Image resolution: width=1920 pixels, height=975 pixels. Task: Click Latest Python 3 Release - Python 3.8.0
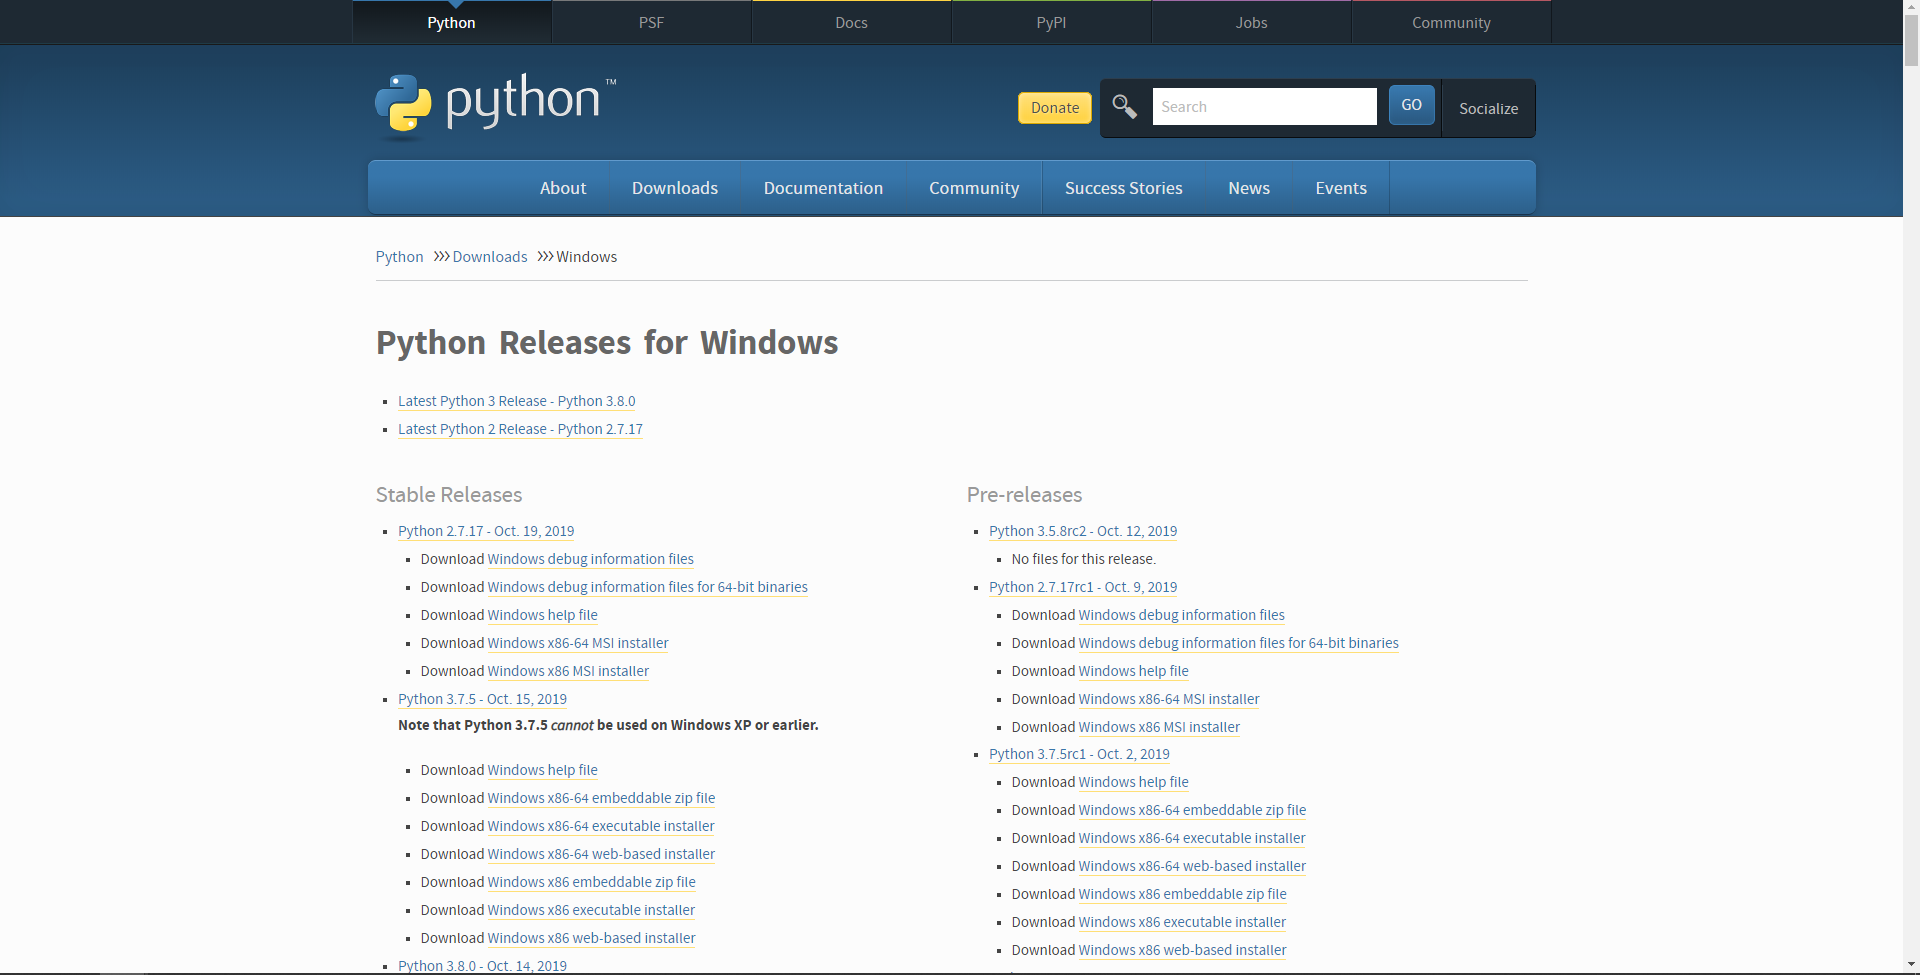[516, 401]
